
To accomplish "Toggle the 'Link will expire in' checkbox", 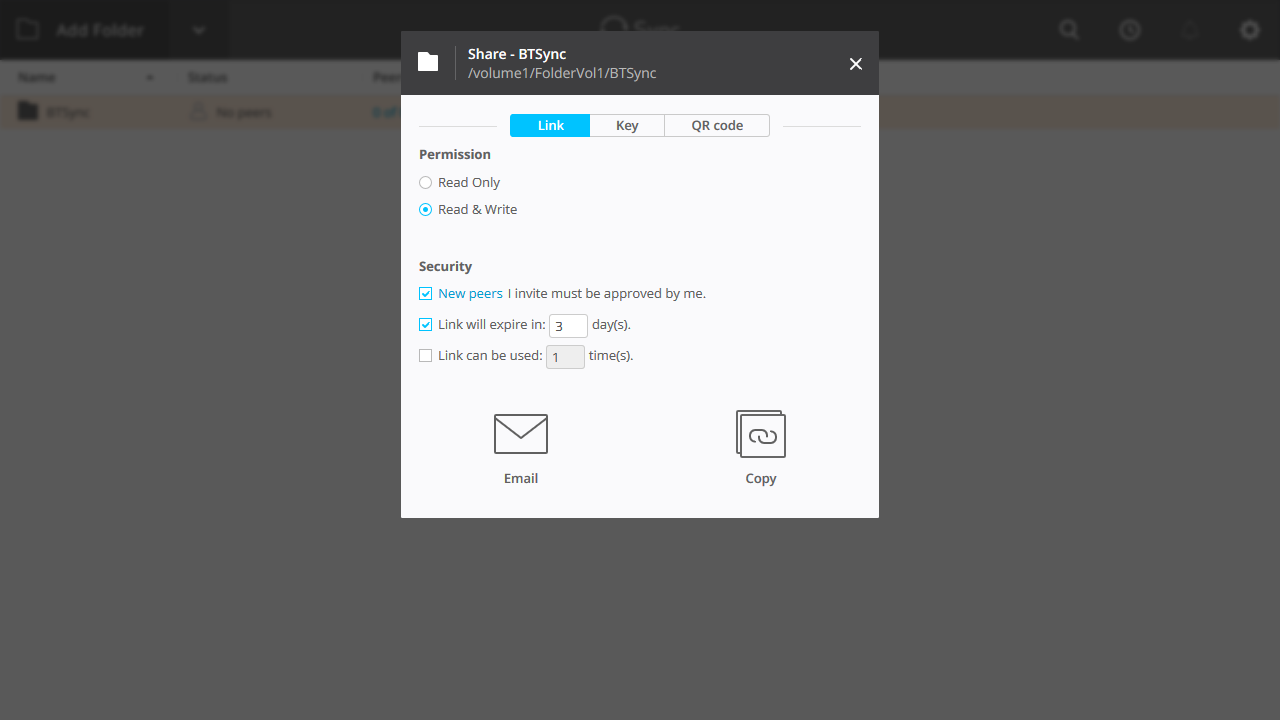I will (x=426, y=325).
